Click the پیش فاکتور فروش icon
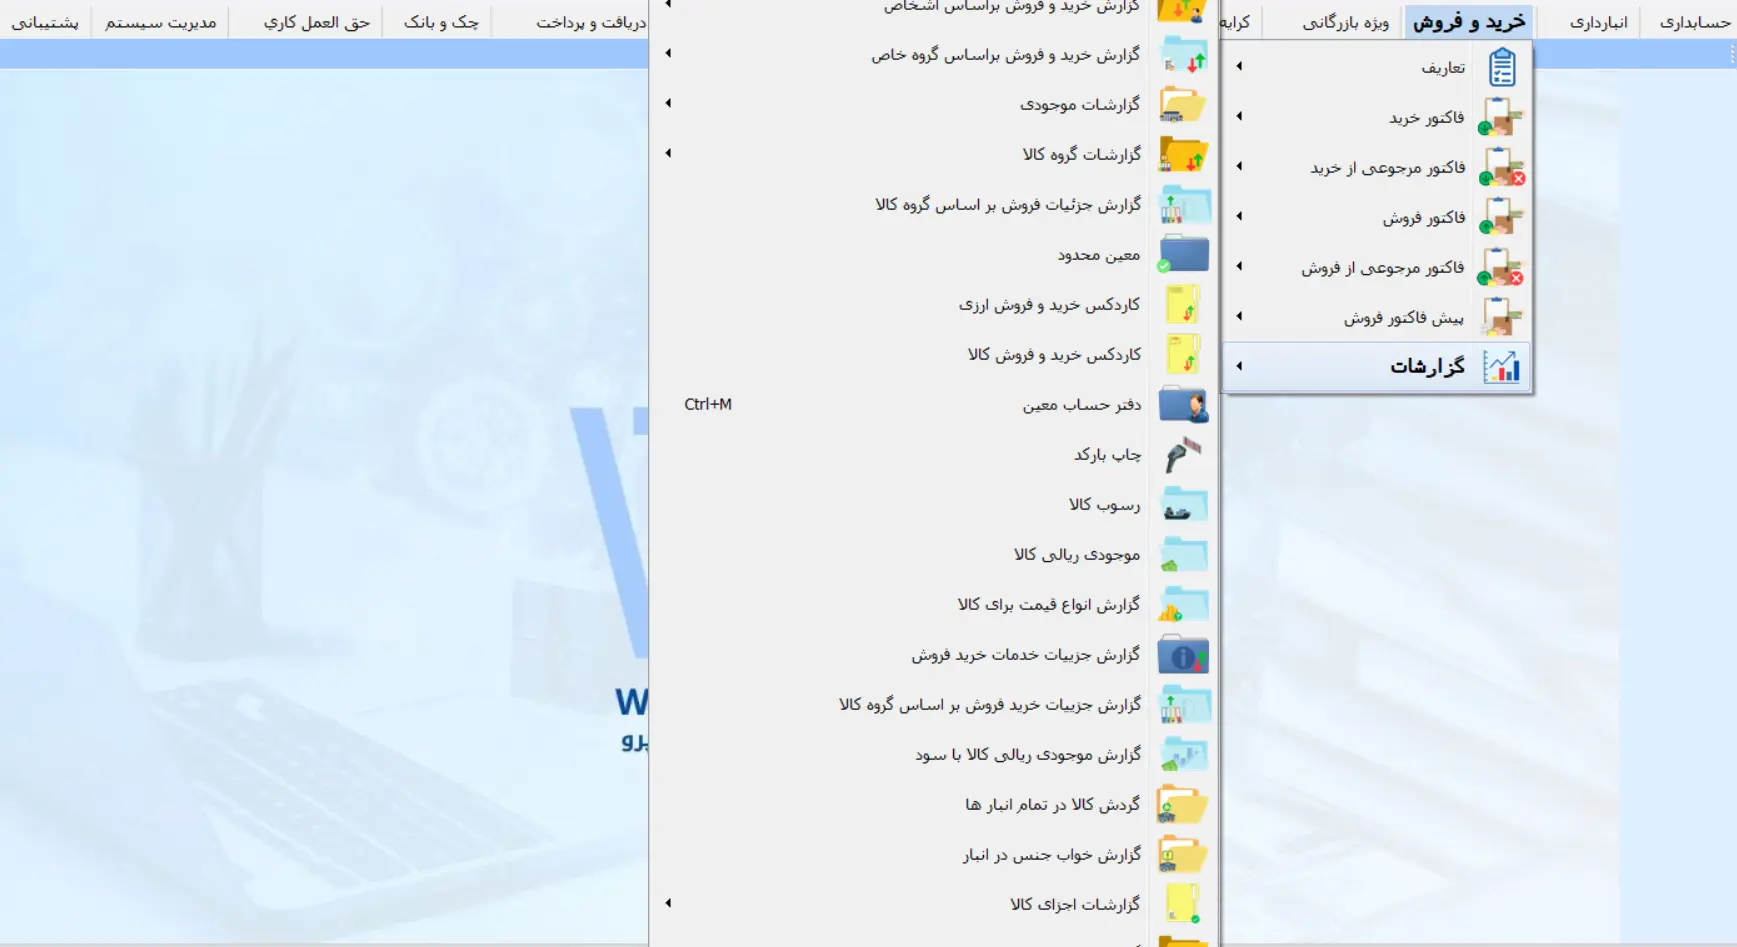This screenshot has width=1737, height=947. pos(1501,317)
